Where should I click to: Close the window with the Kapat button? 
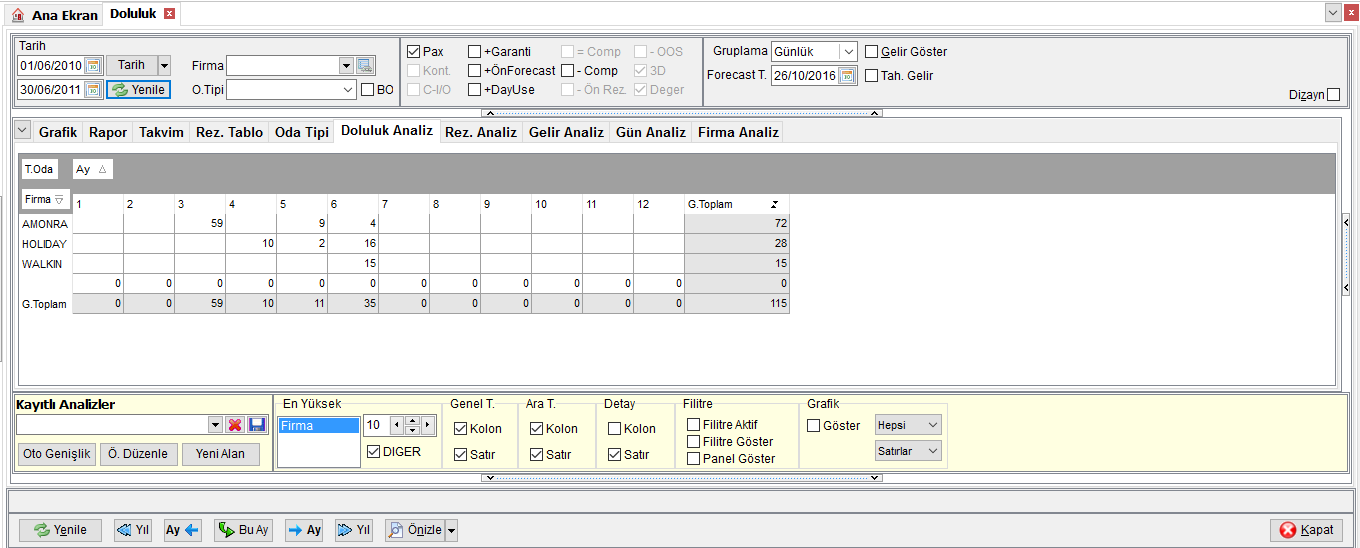pos(1306,530)
